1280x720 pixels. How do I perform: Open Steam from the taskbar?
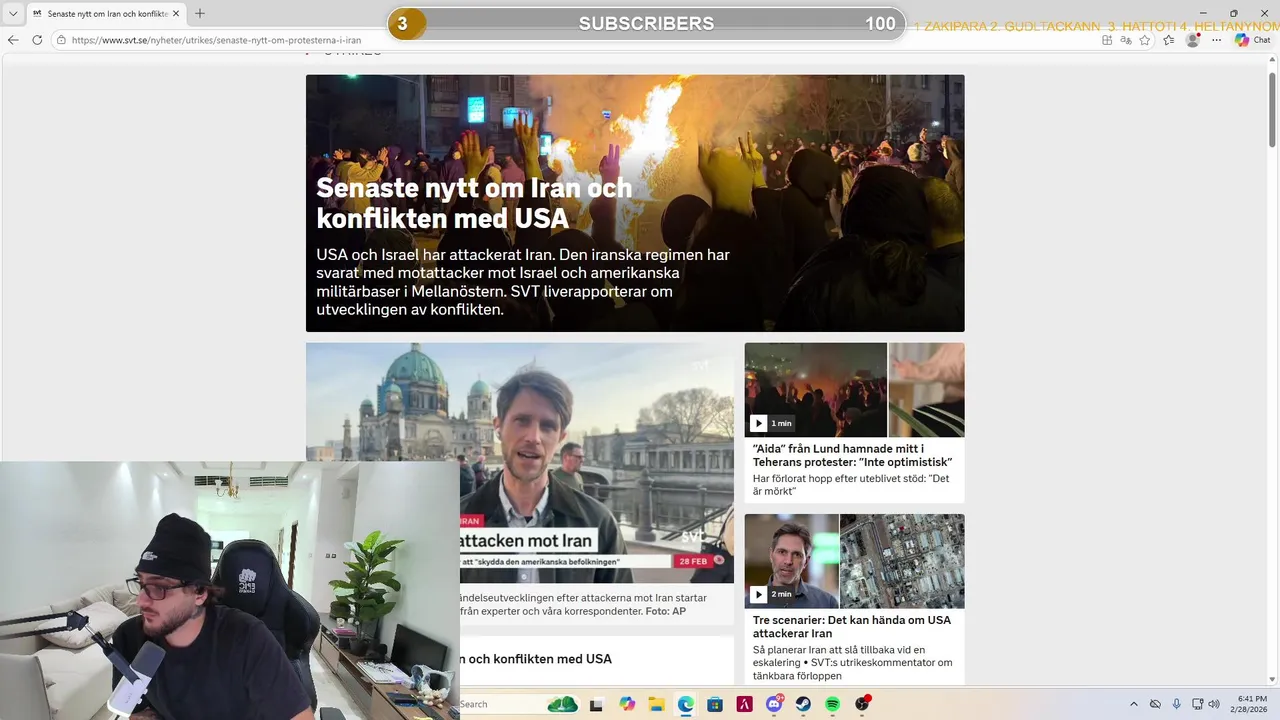(803, 704)
